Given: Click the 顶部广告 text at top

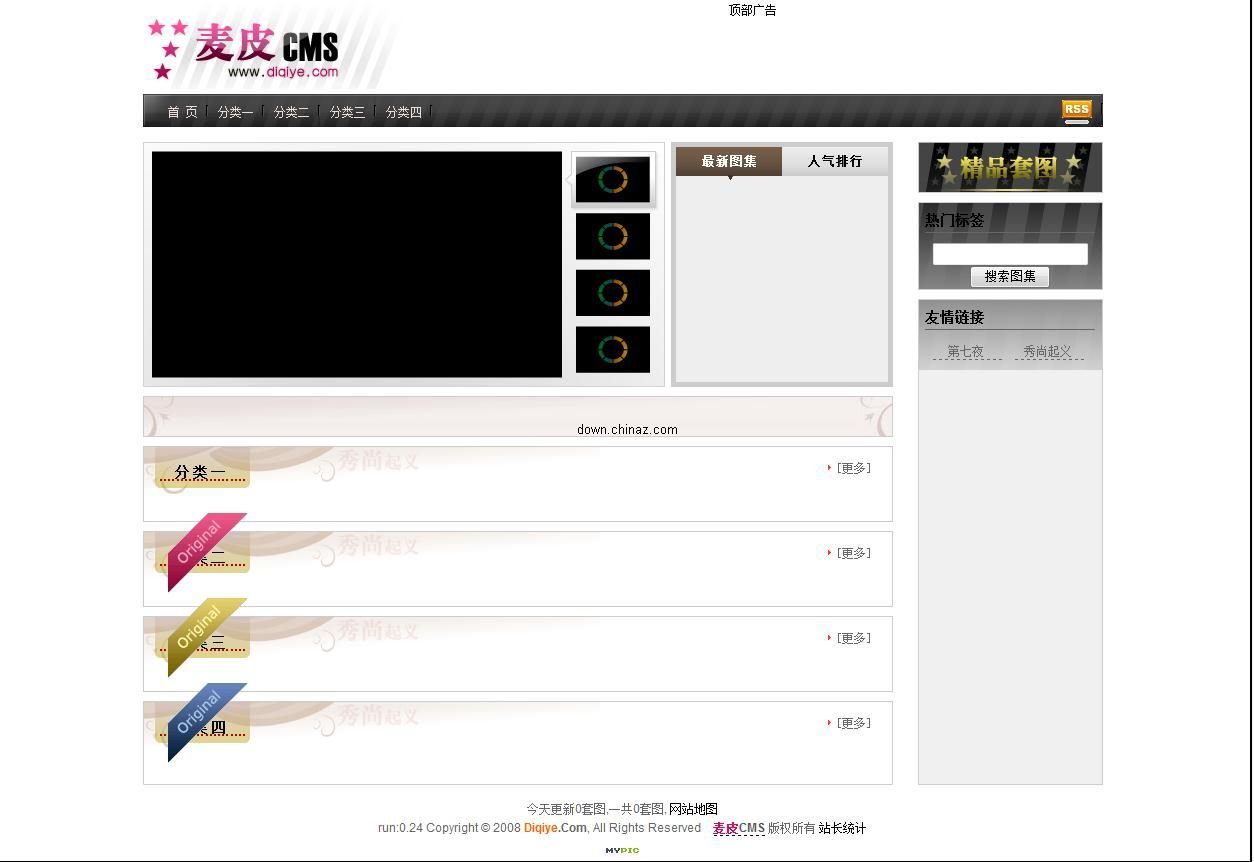Looking at the screenshot, I should coord(752,10).
